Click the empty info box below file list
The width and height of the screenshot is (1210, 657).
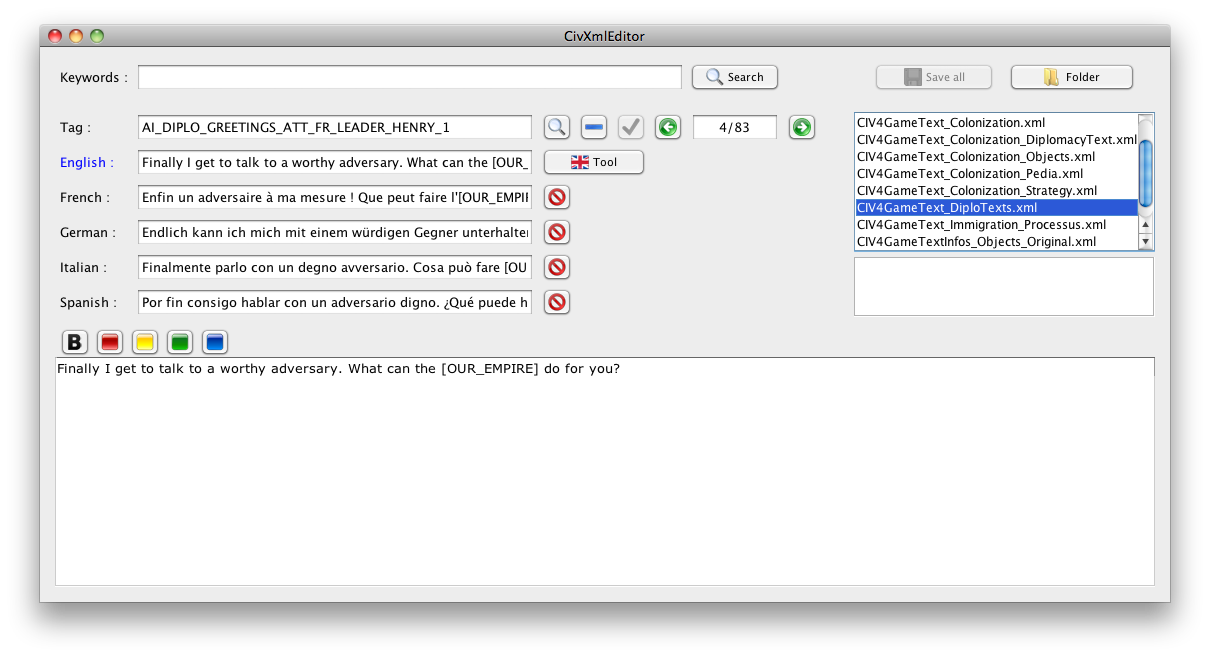pyautogui.click(x=1004, y=286)
